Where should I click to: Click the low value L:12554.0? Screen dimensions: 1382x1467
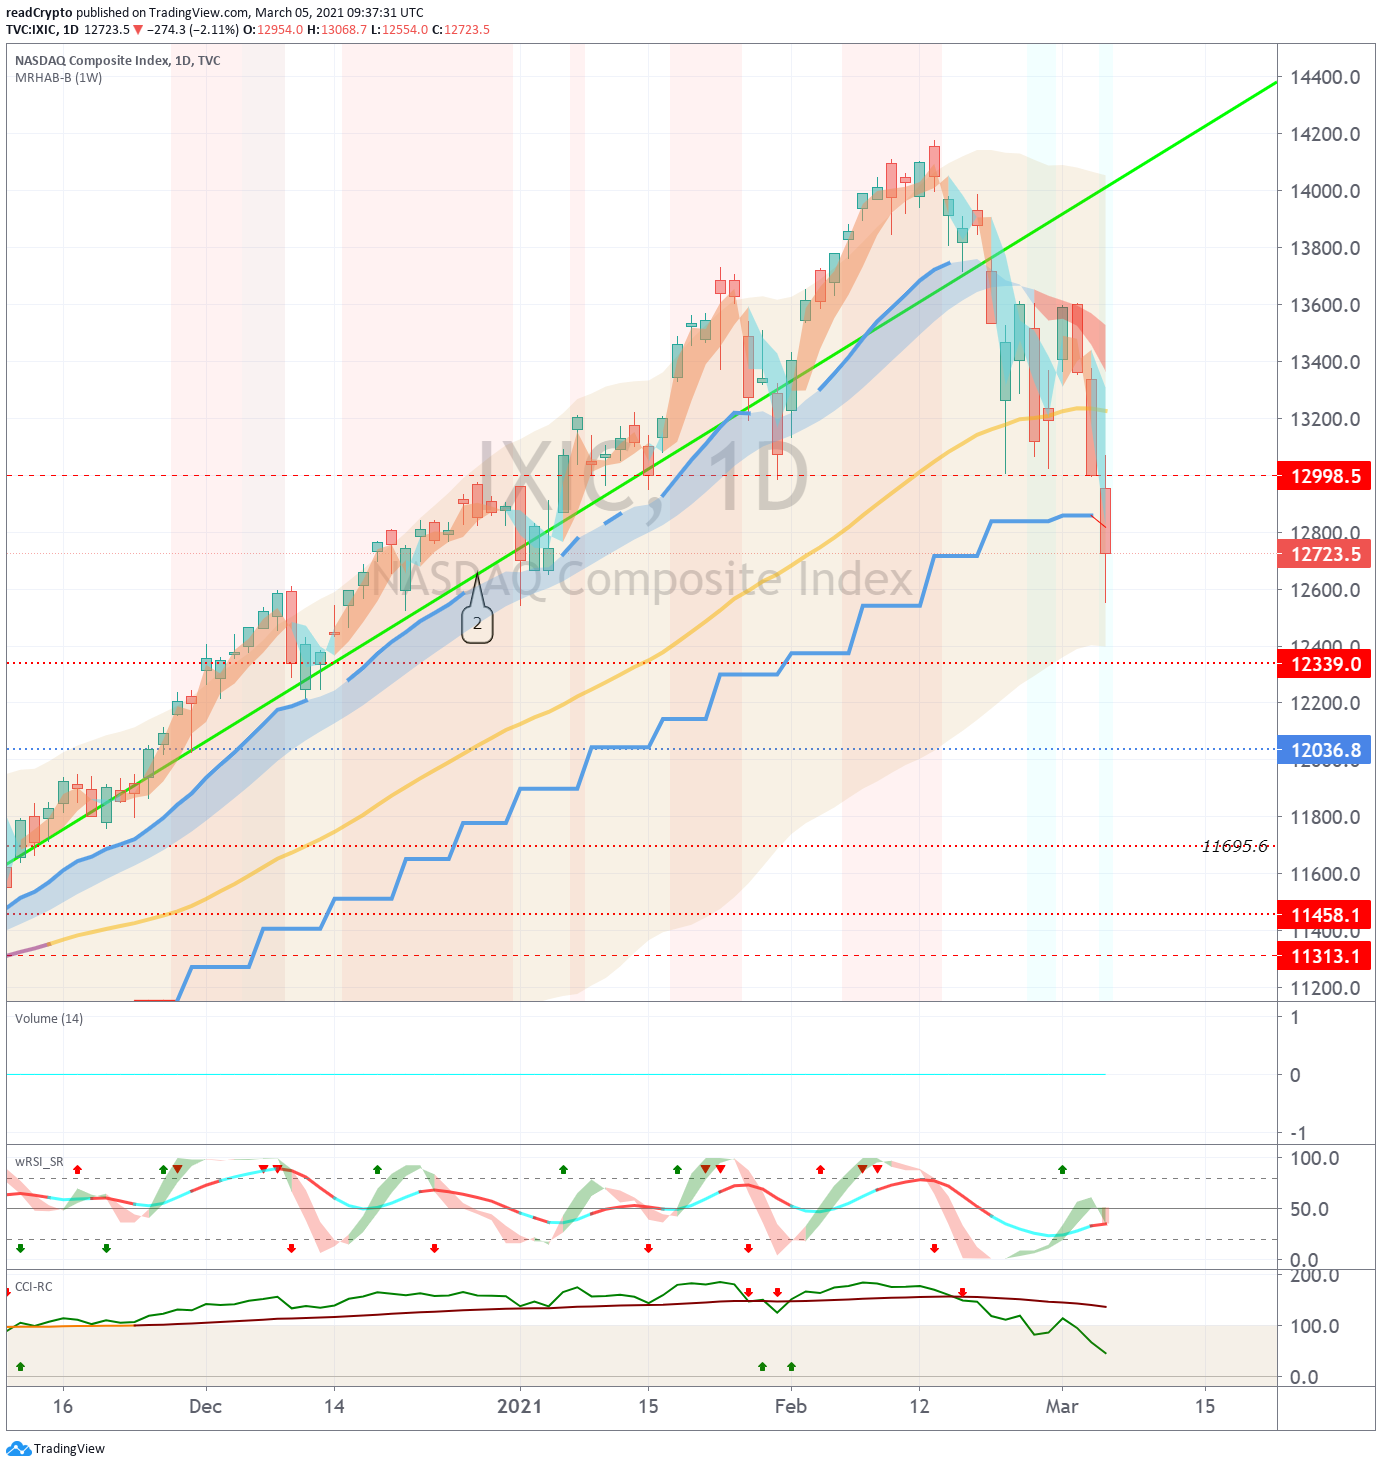coord(399,30)
